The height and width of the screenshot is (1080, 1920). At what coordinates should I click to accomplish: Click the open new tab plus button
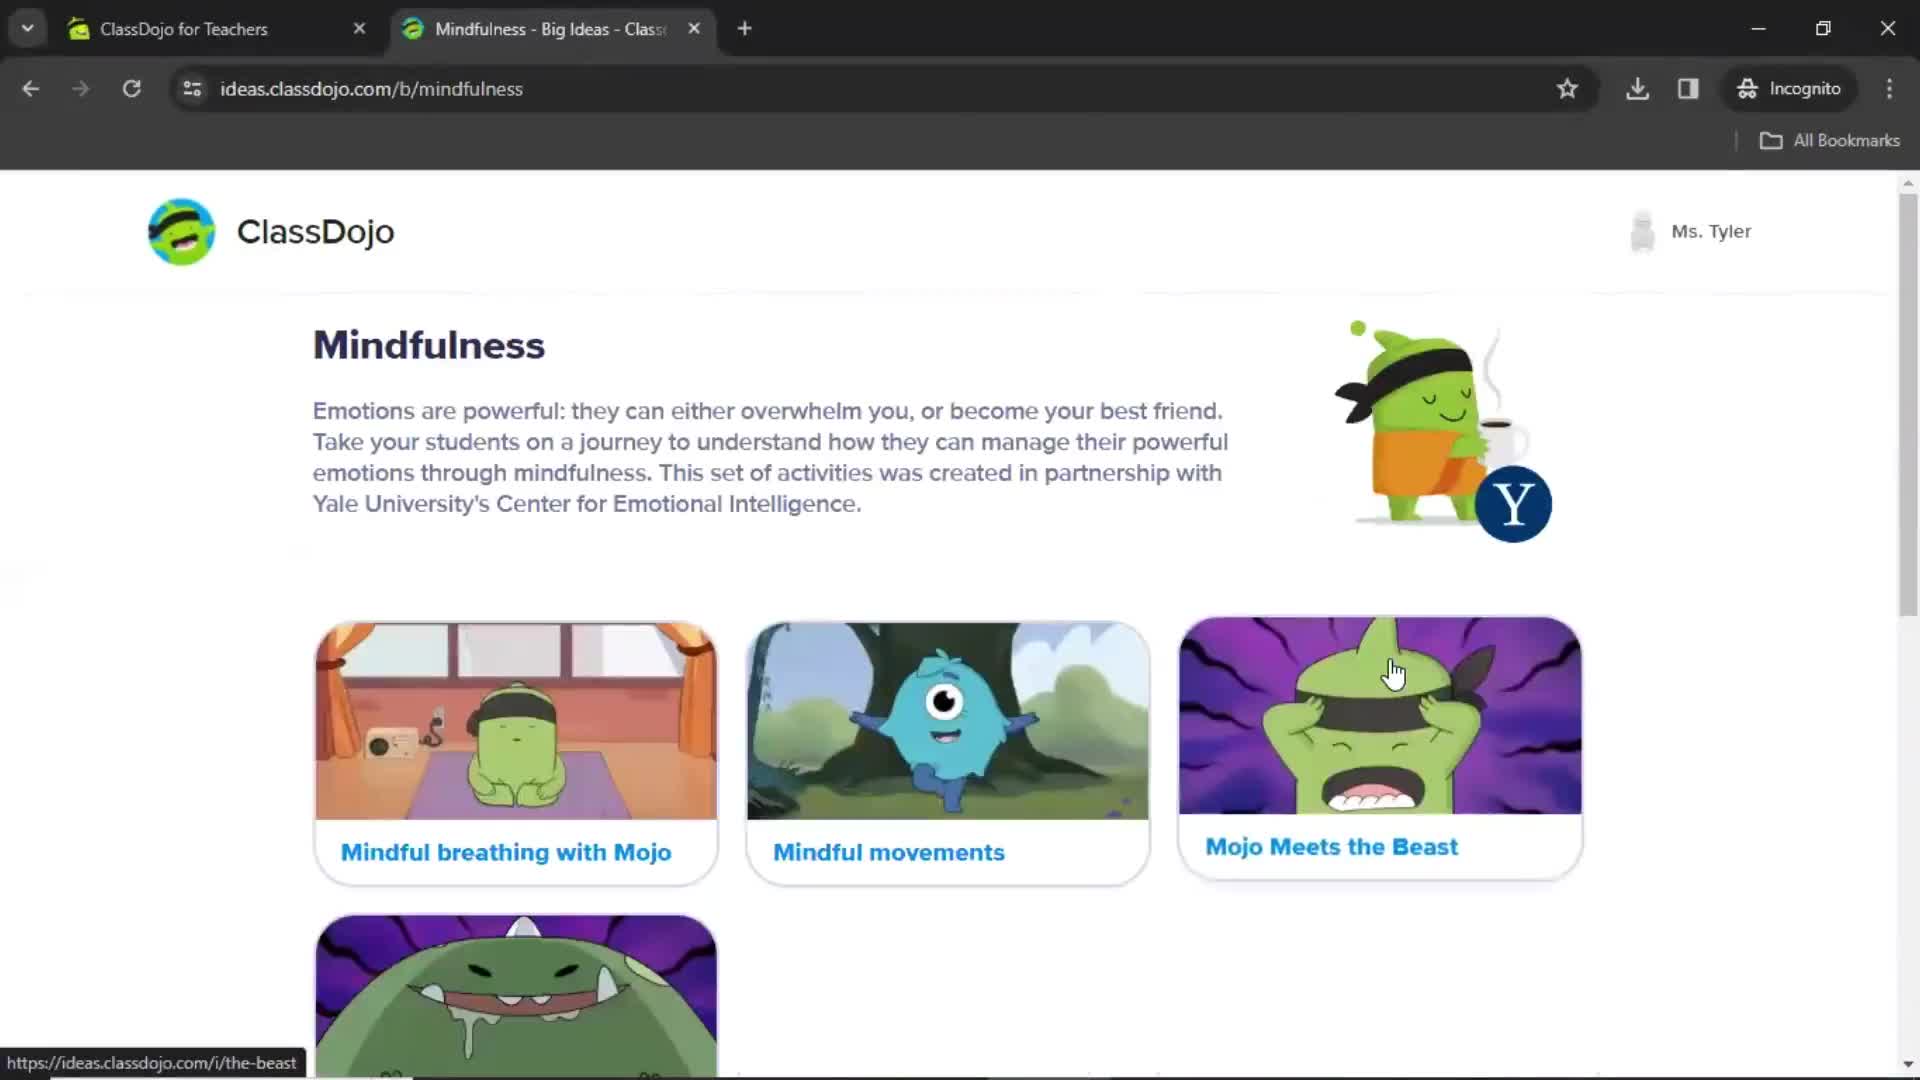click(x=744, y=28)
